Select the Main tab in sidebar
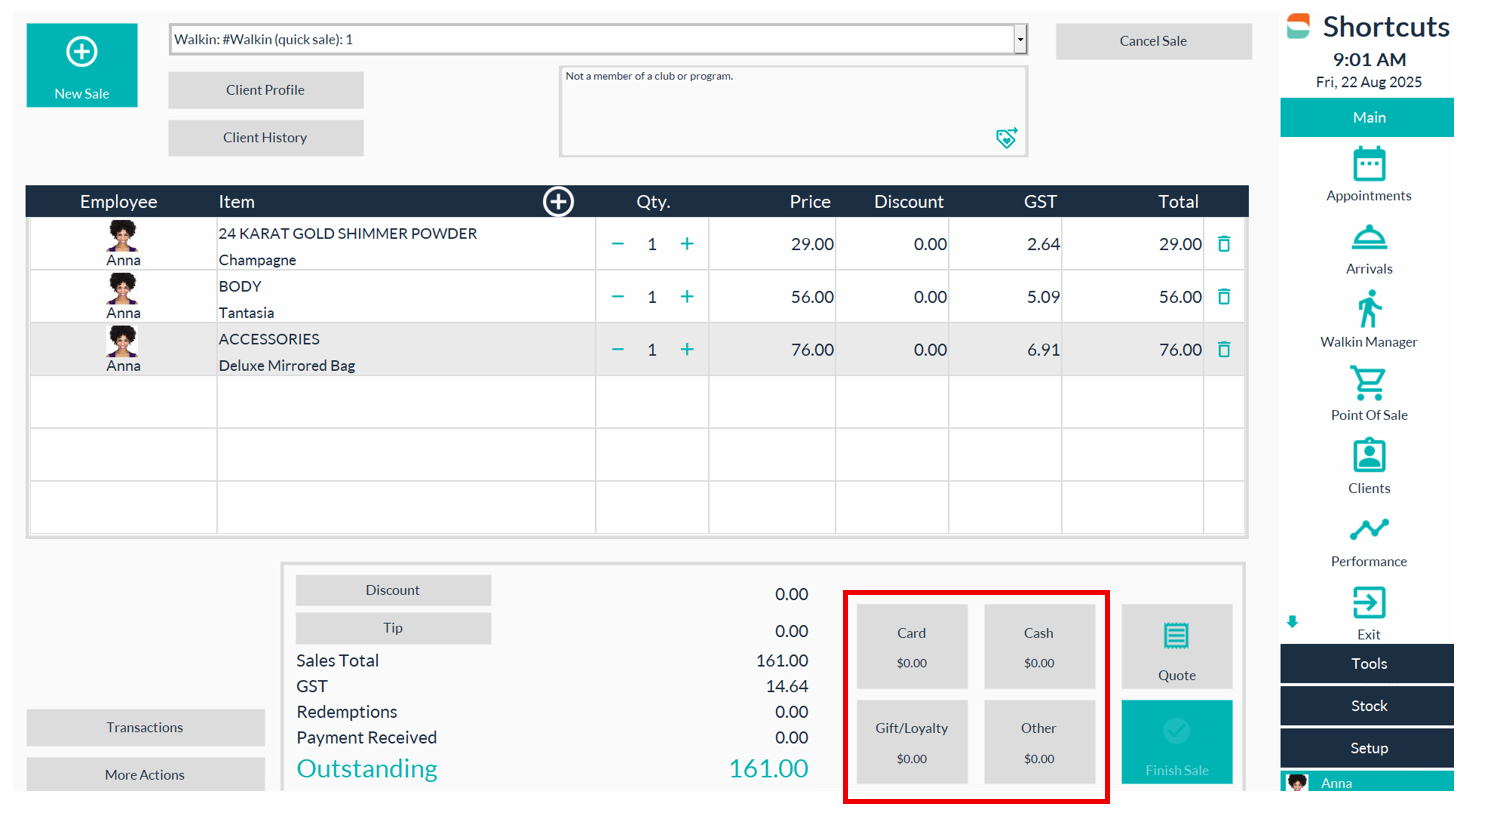The height and width of the screenshot is (819, 1507). tap(1367, 117)
